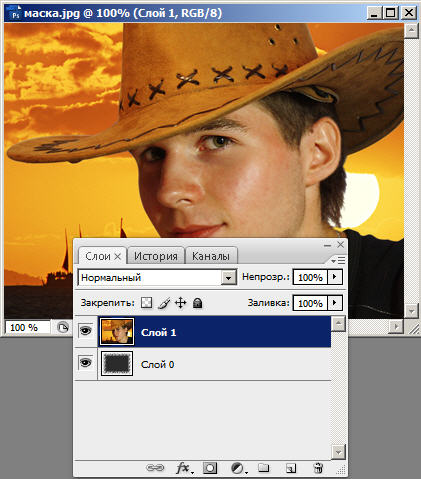Switch to the Каналы tab

pyautogui.click(x=211, y=256)
